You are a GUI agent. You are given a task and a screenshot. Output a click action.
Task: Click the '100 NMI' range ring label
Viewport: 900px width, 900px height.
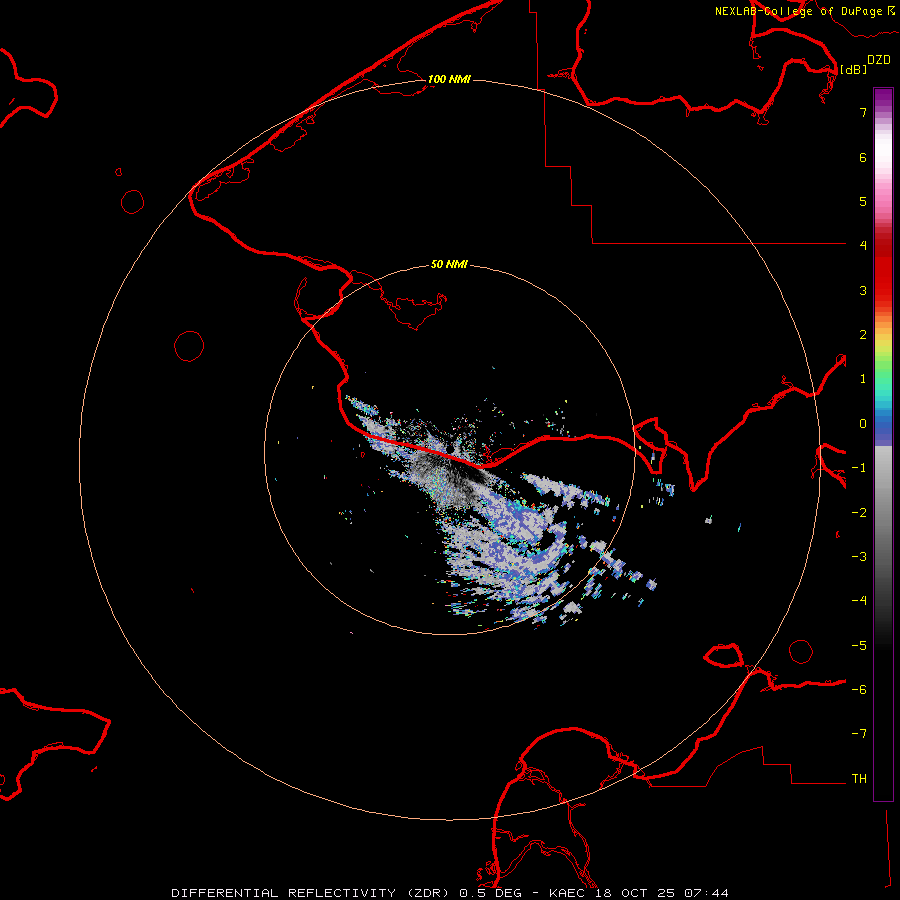(449, 79)
